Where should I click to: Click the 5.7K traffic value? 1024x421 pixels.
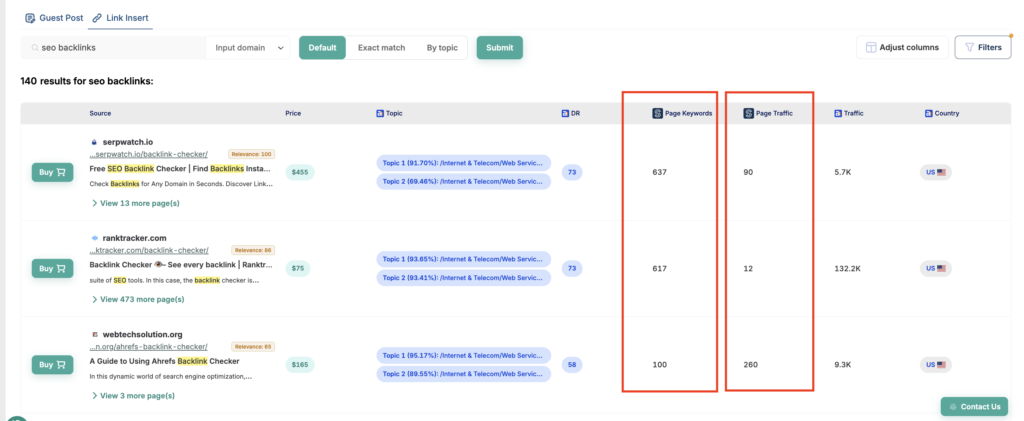(844, 172)
